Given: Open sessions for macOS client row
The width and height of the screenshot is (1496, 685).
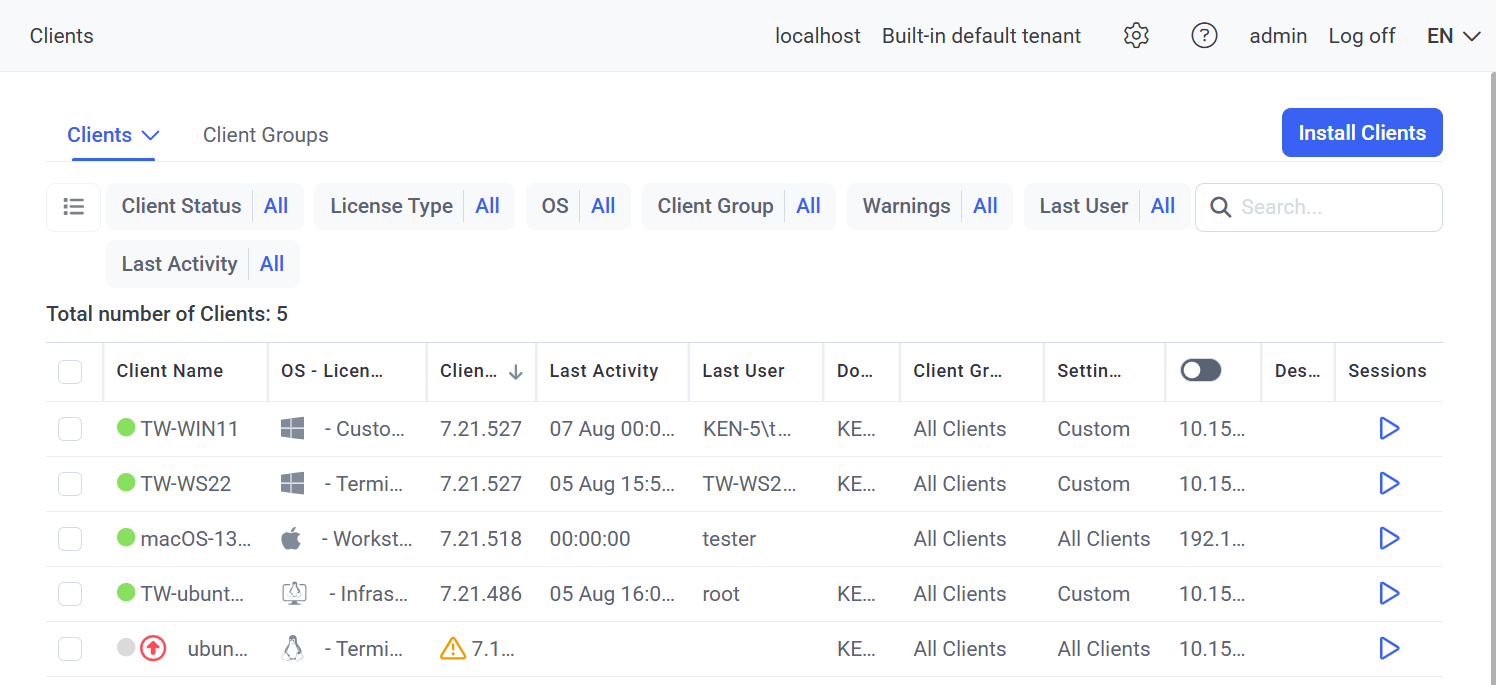Looking at the screenshot, I should (x=1388, y=539).
